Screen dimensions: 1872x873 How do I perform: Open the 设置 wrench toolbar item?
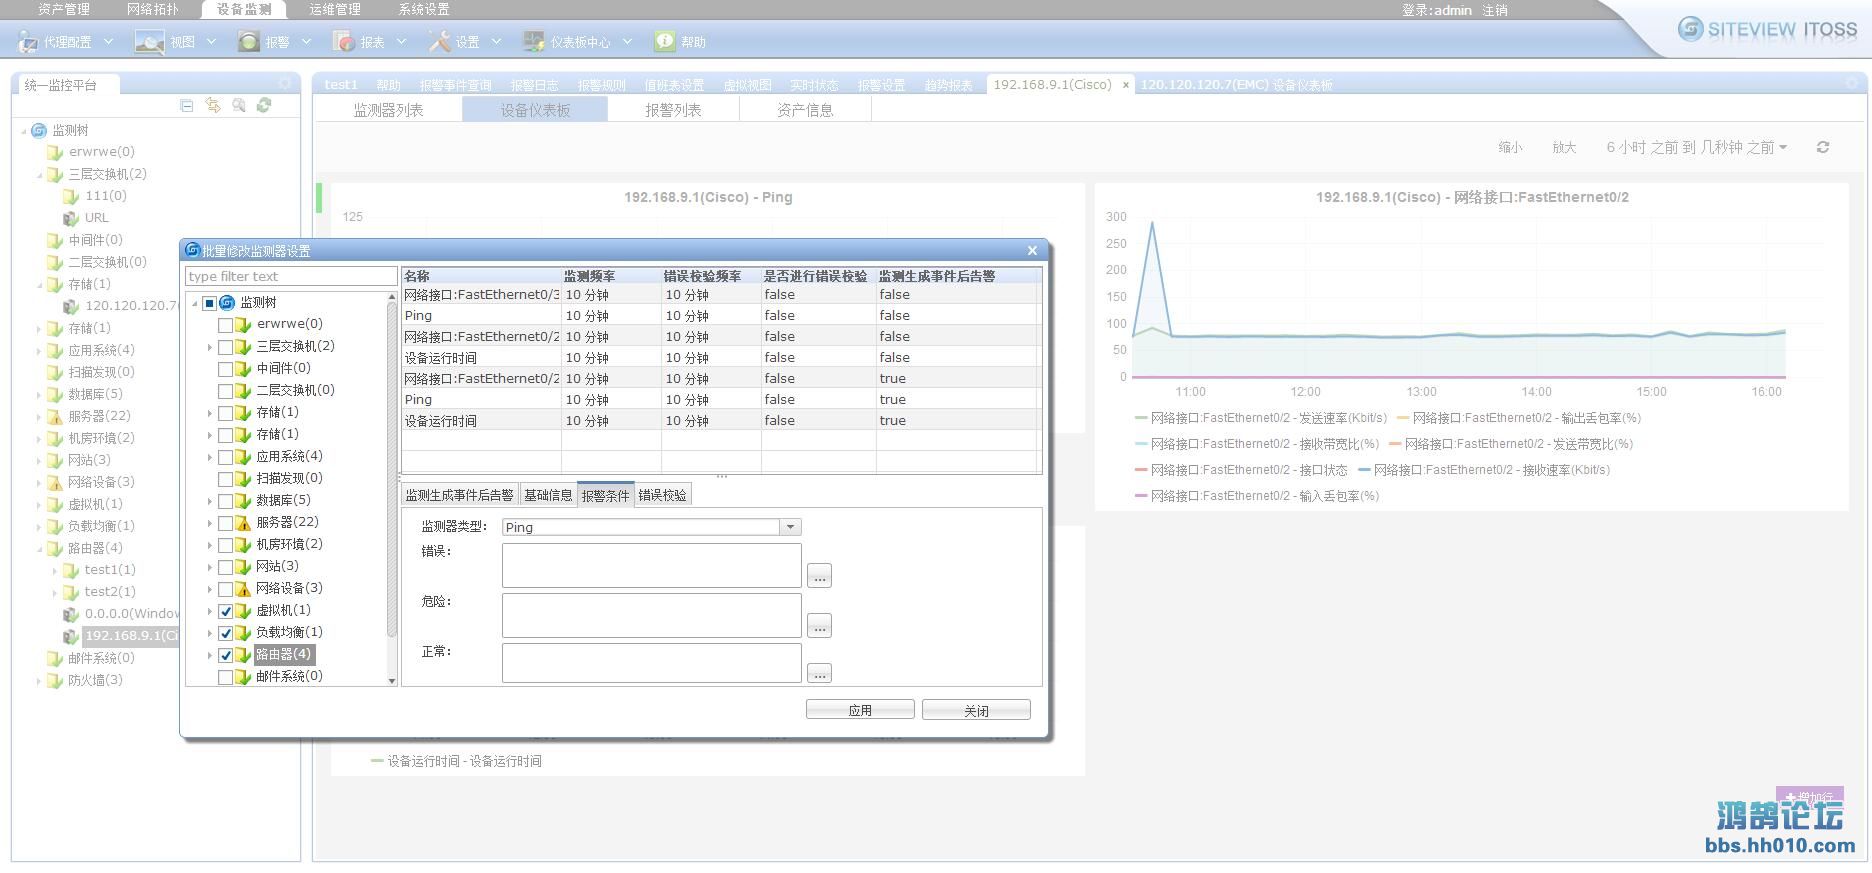(467, 42)
